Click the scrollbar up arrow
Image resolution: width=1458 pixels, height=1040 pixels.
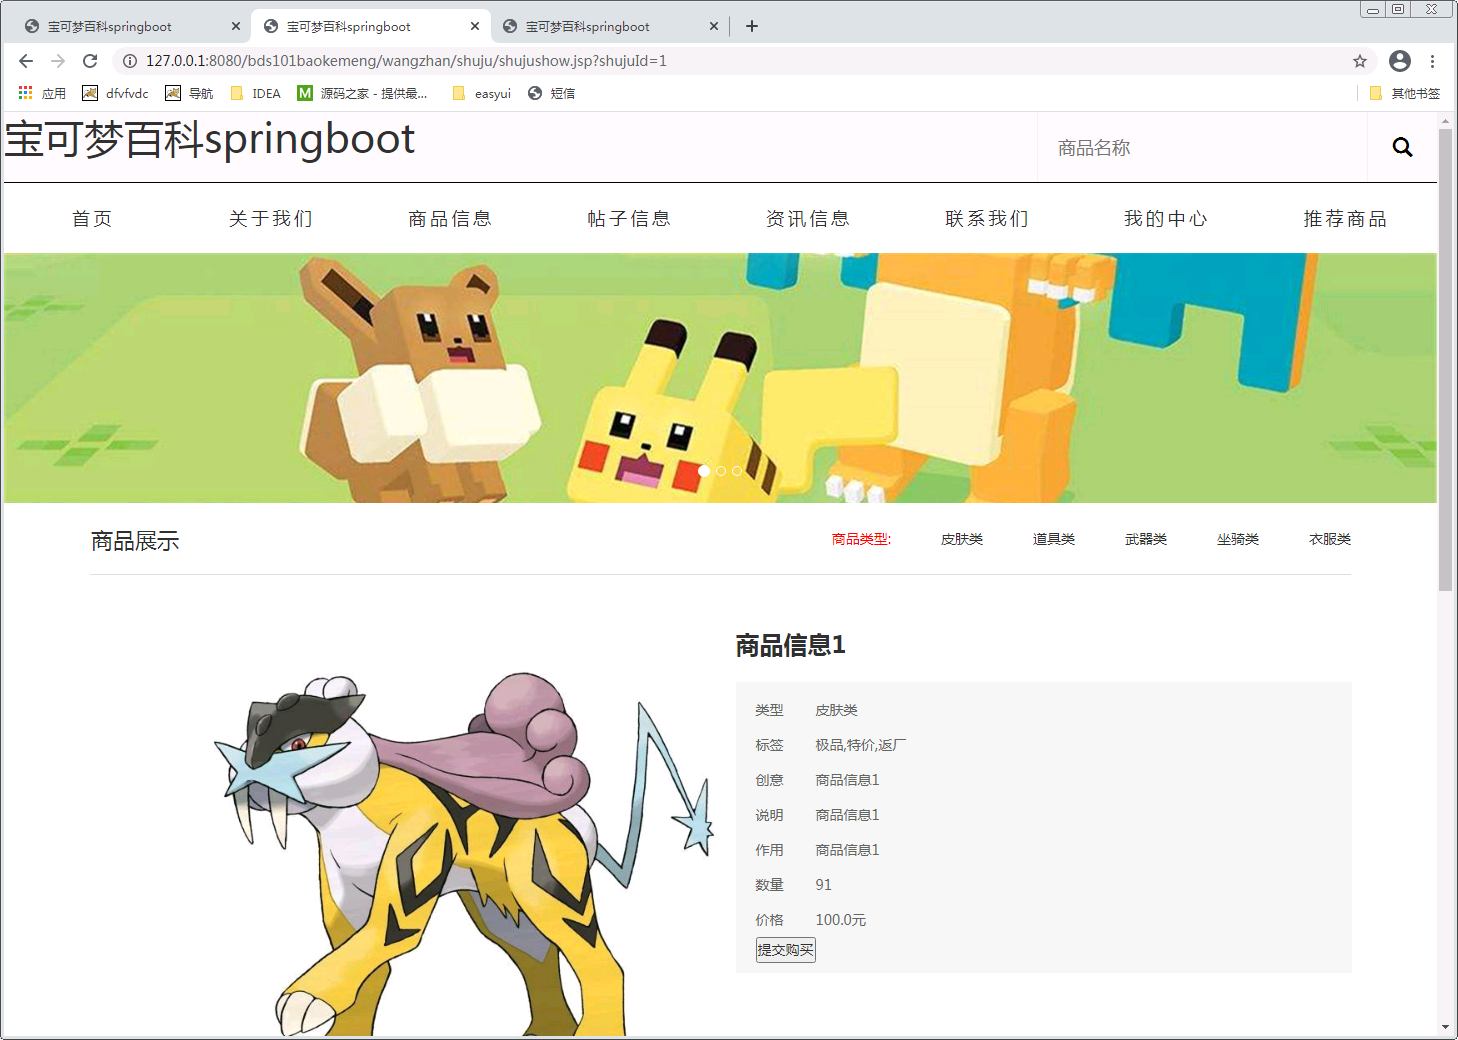click(x=1445, y=120)
